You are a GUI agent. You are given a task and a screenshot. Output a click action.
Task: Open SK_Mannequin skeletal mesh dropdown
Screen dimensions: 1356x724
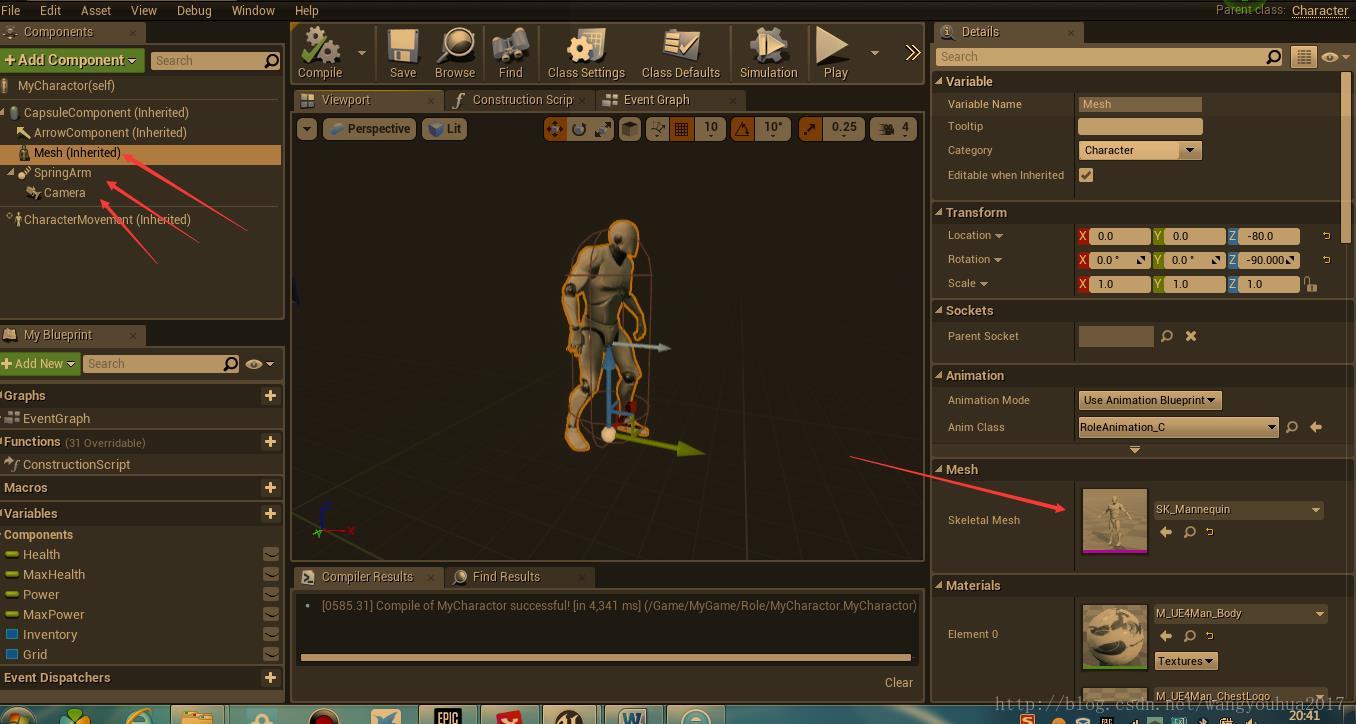(1239, 510)
